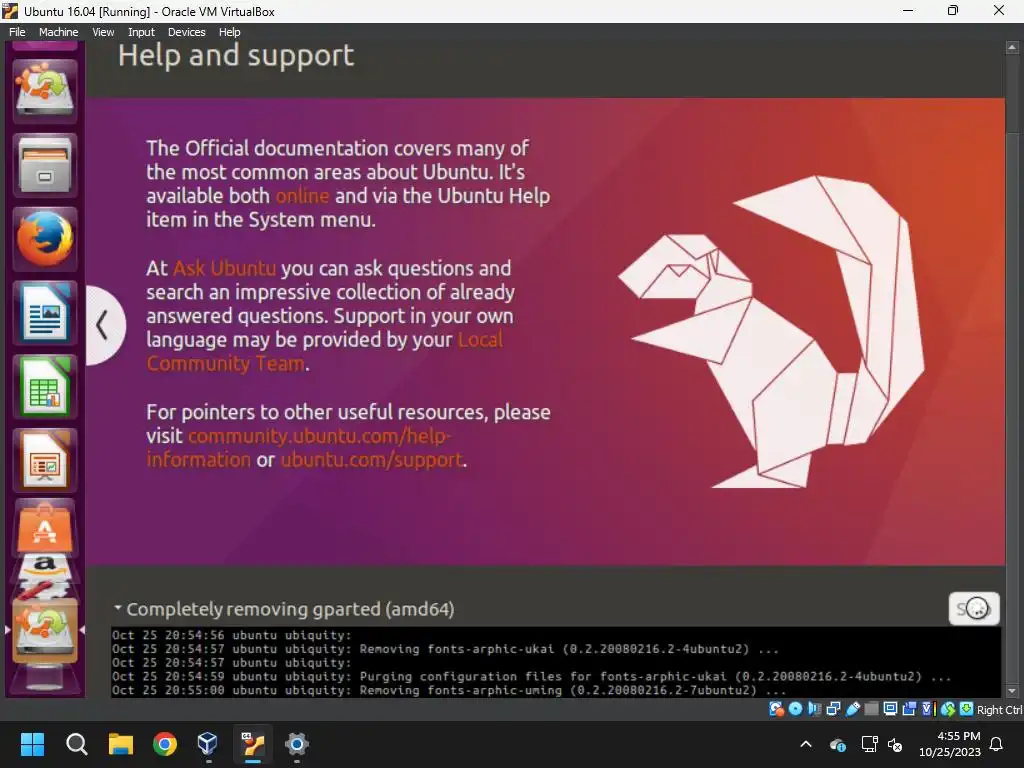Click the keyboard capture status icon
Image resolution: width=1024 pixels, height=768 pixels.
tap(967, 709)
